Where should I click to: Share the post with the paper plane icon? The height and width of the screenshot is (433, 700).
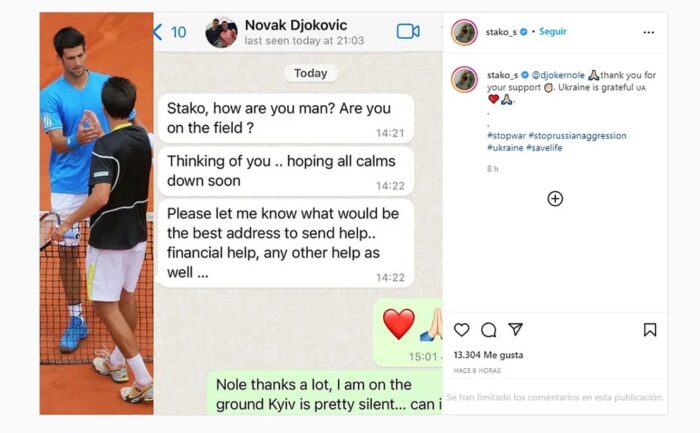[x=515, y=329]
